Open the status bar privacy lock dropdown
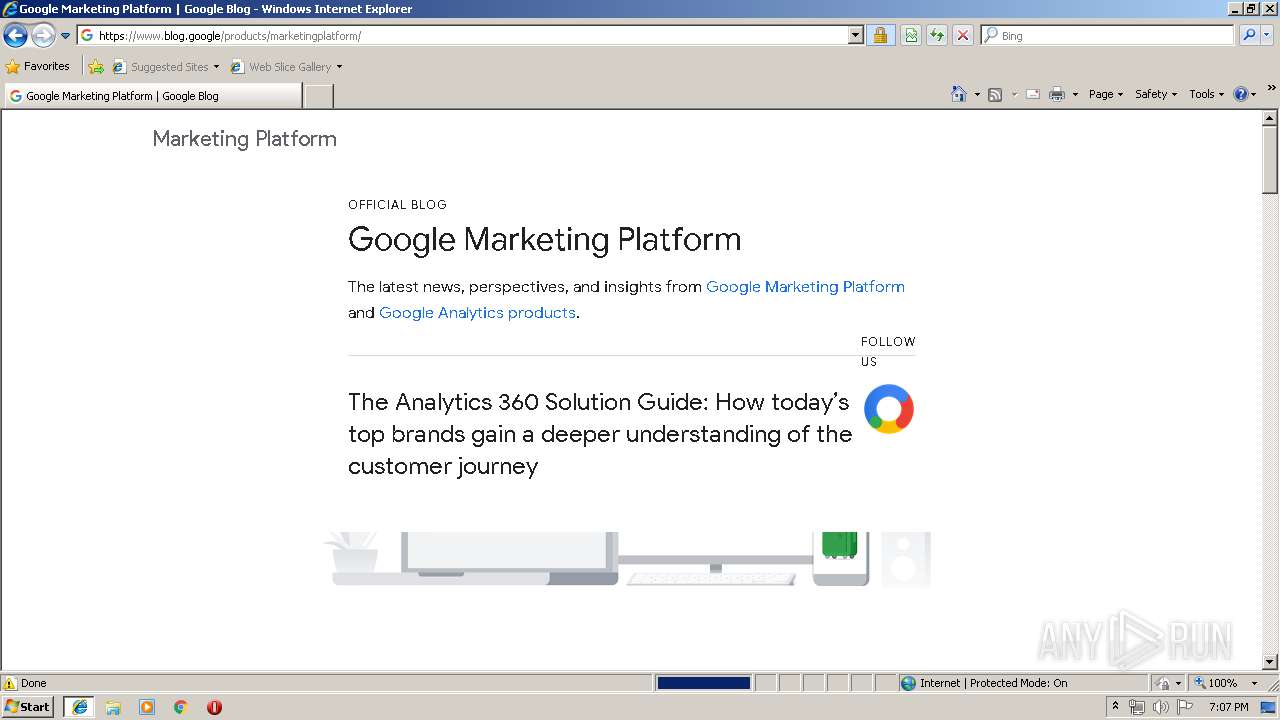This screenshot has height=720, width=1280. click(x=1168, y=683)
